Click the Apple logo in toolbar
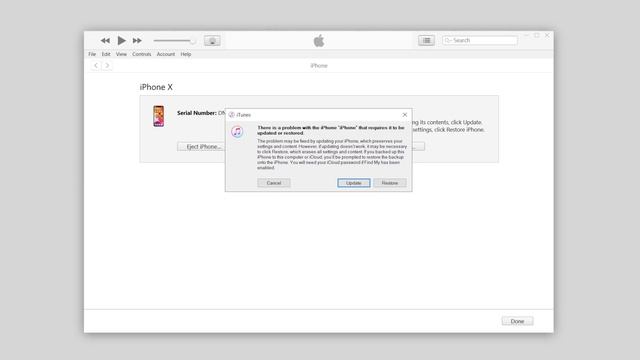640x360 pixels. 319,40
